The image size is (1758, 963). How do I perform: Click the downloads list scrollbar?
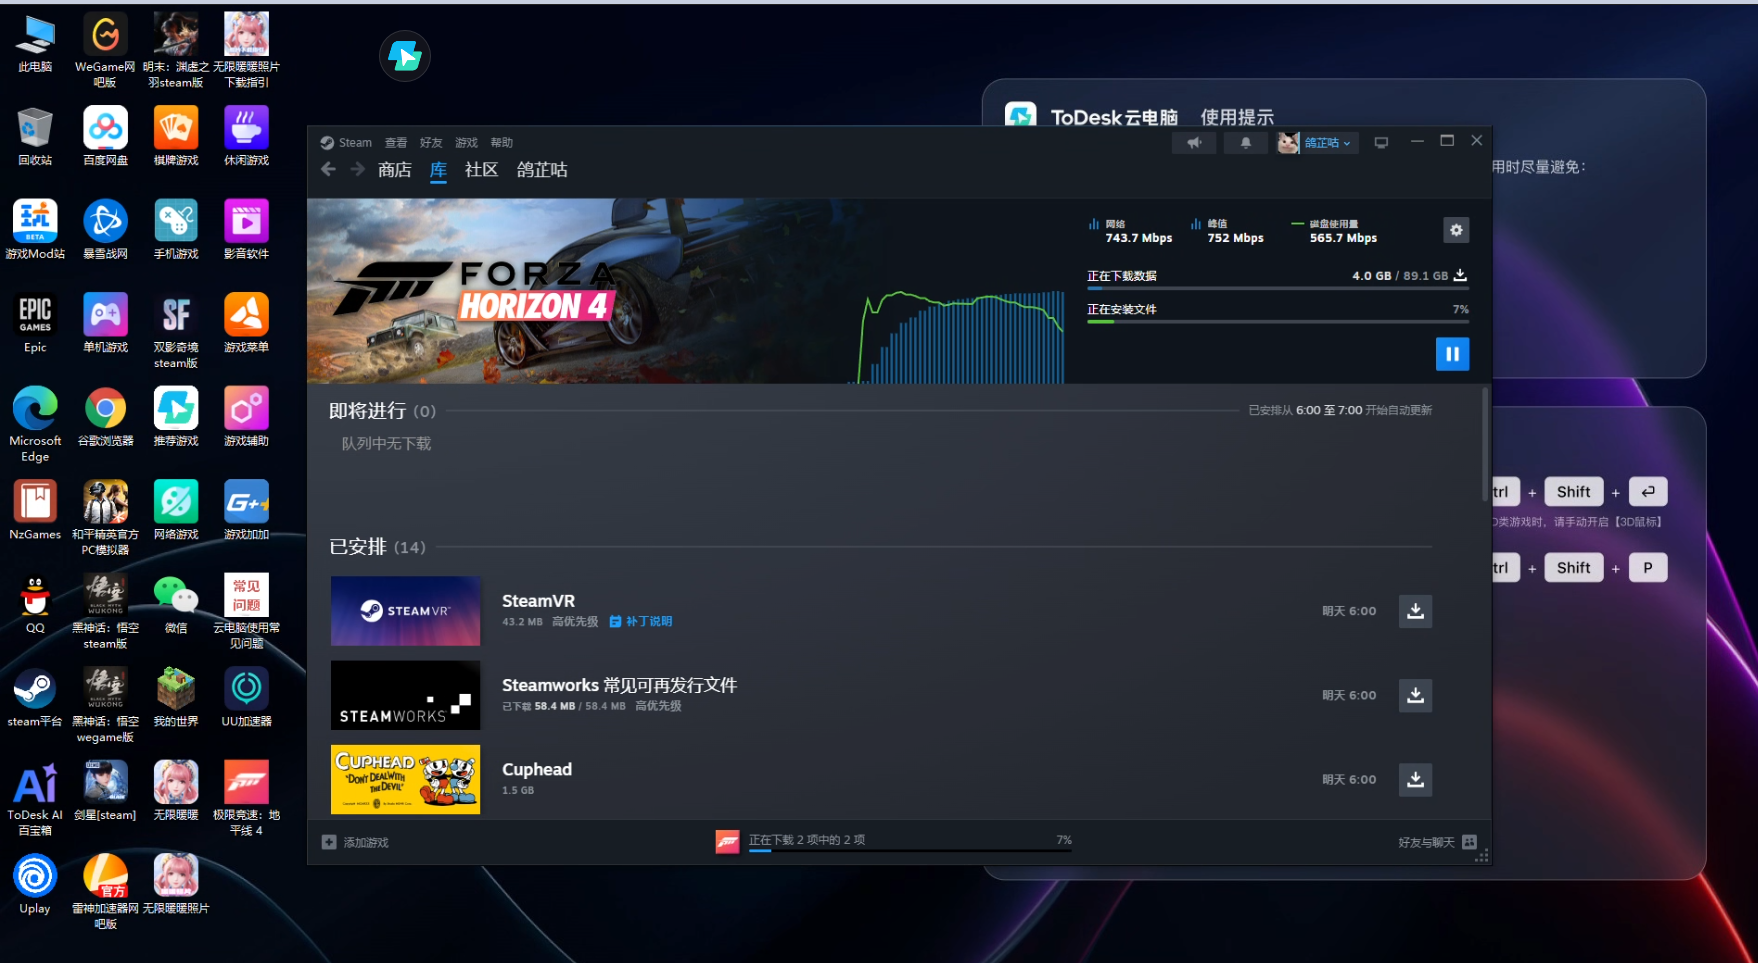pos(1484,445)
